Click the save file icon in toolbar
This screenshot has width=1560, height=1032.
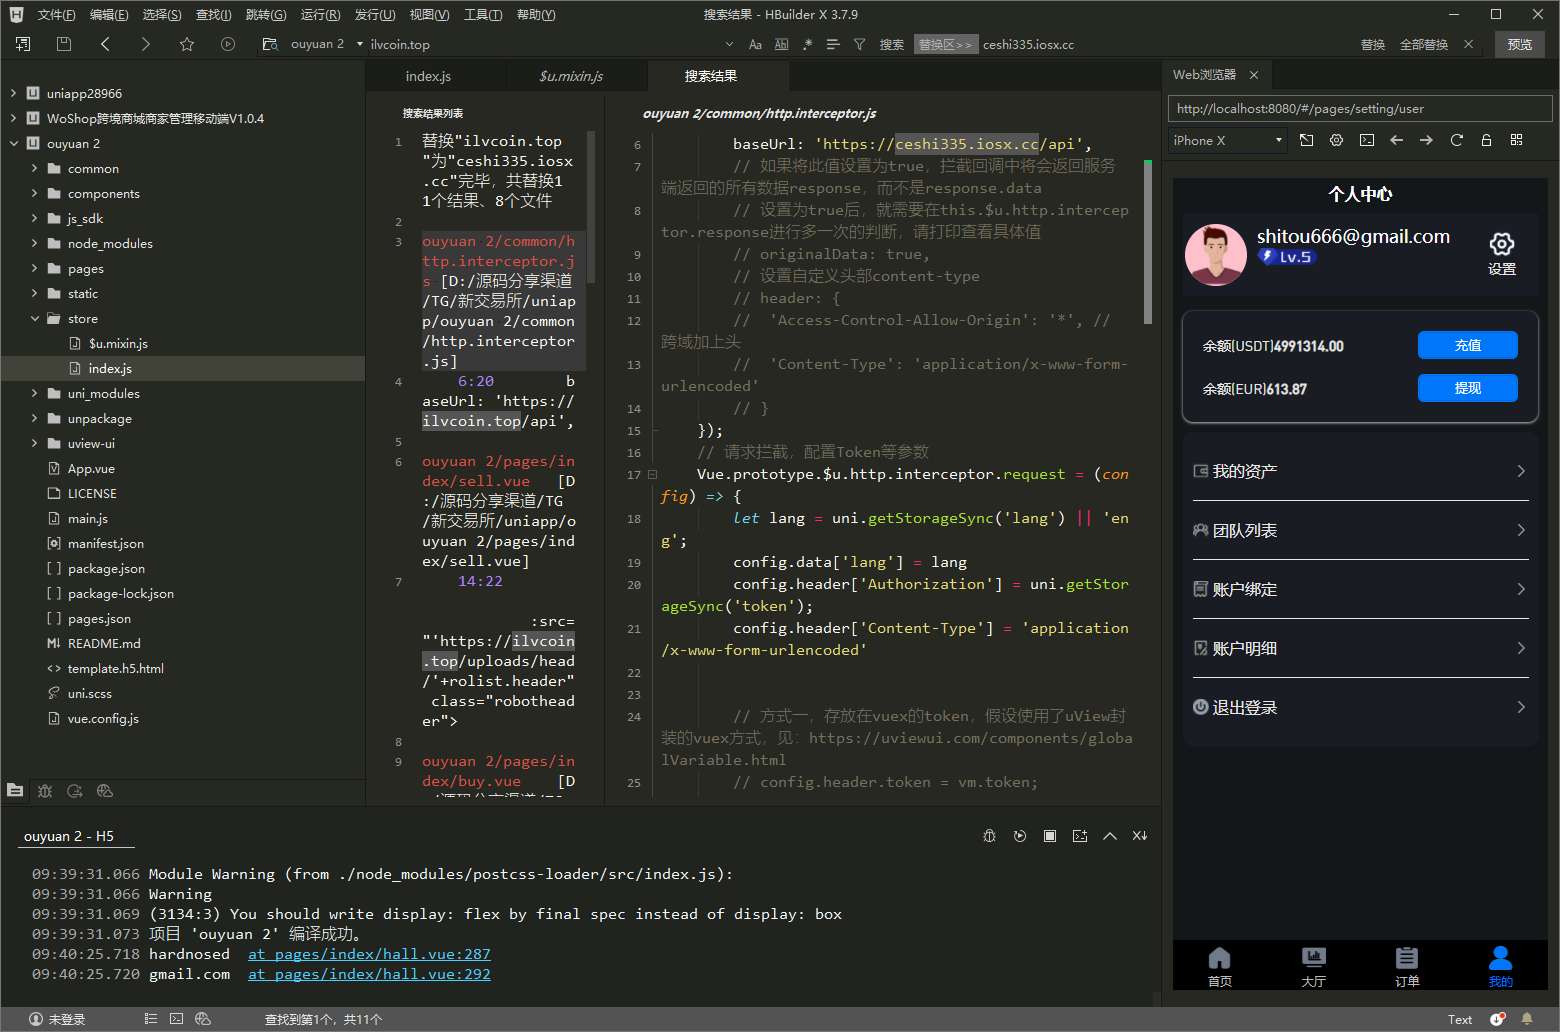(64, 44)
